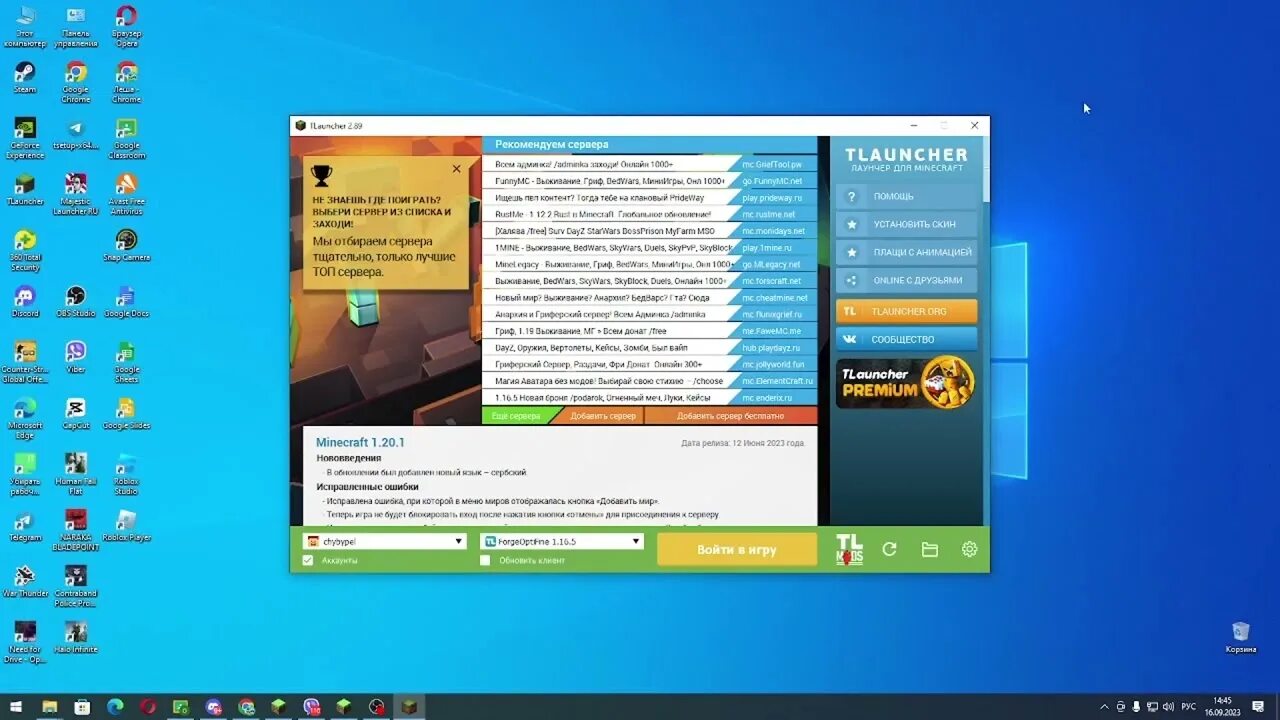Open the Помощь help button
This screenshot has width=1280, height=720.
[x=906, y=196]
